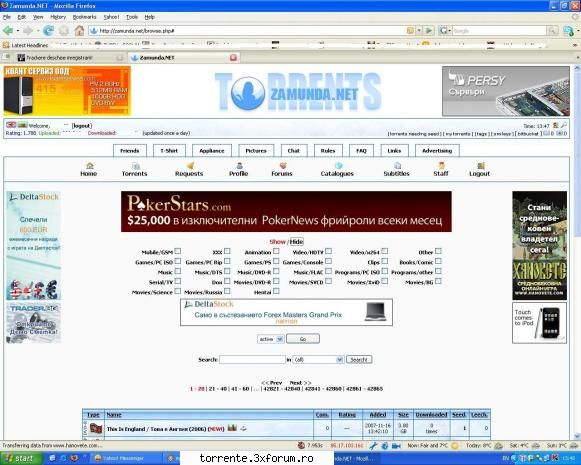Open the search engine selector dropdown
This screenshot has width=581, height=465.
pyautogui.click(x=445, y=31)
